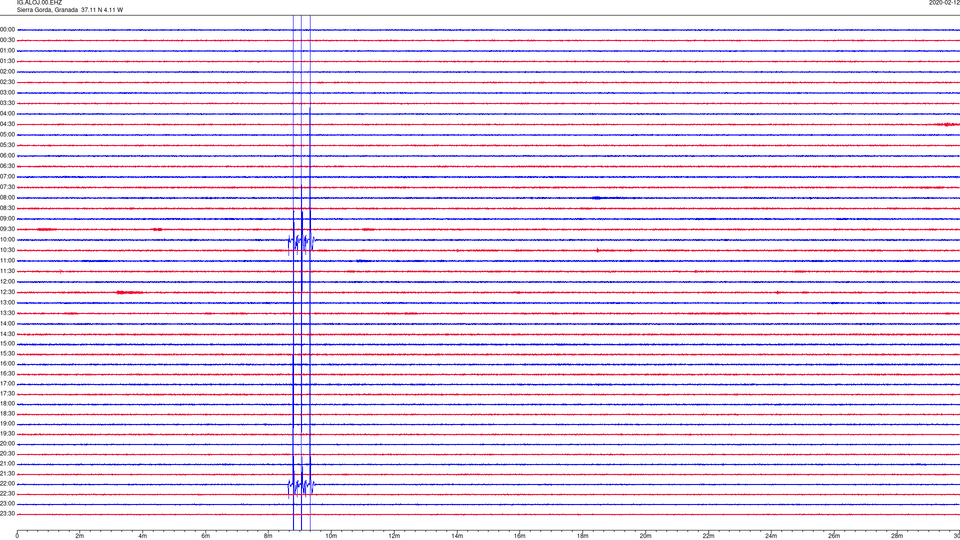Select the 02:30 trace label
The width and height of the screenshot is (960, 540).
click(x=7, y=82)
